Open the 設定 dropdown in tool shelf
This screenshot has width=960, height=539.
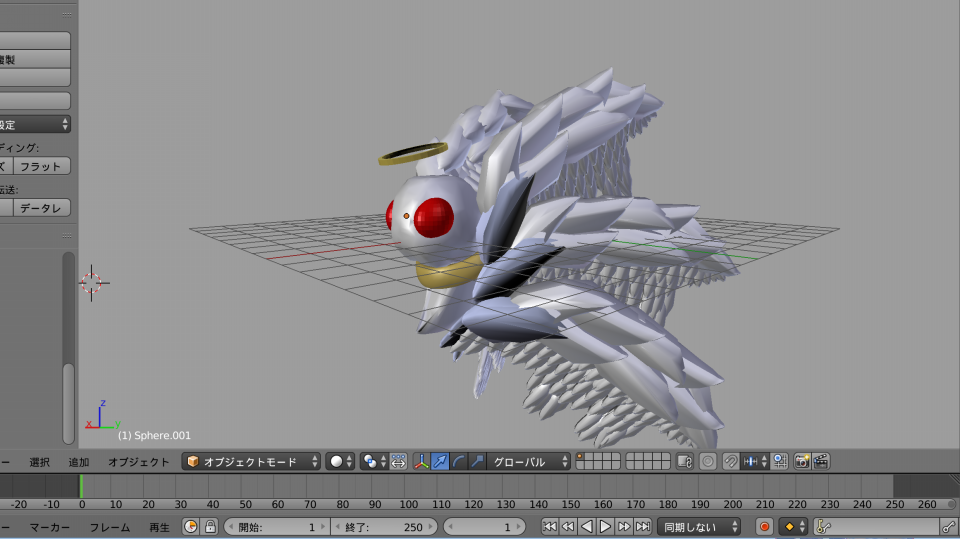(34, 124)
